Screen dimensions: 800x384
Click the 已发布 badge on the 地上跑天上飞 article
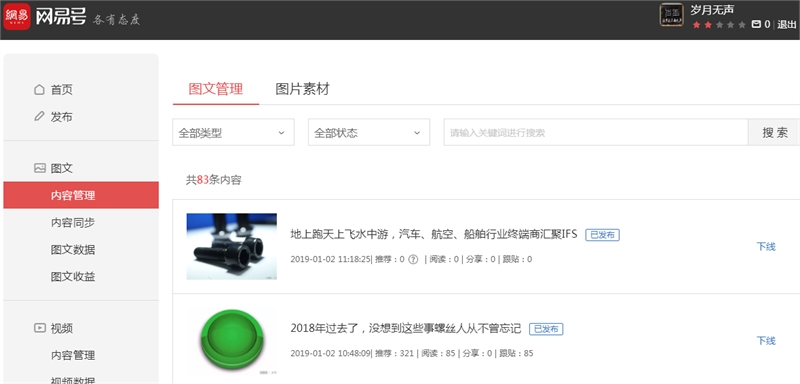[603, 235]
